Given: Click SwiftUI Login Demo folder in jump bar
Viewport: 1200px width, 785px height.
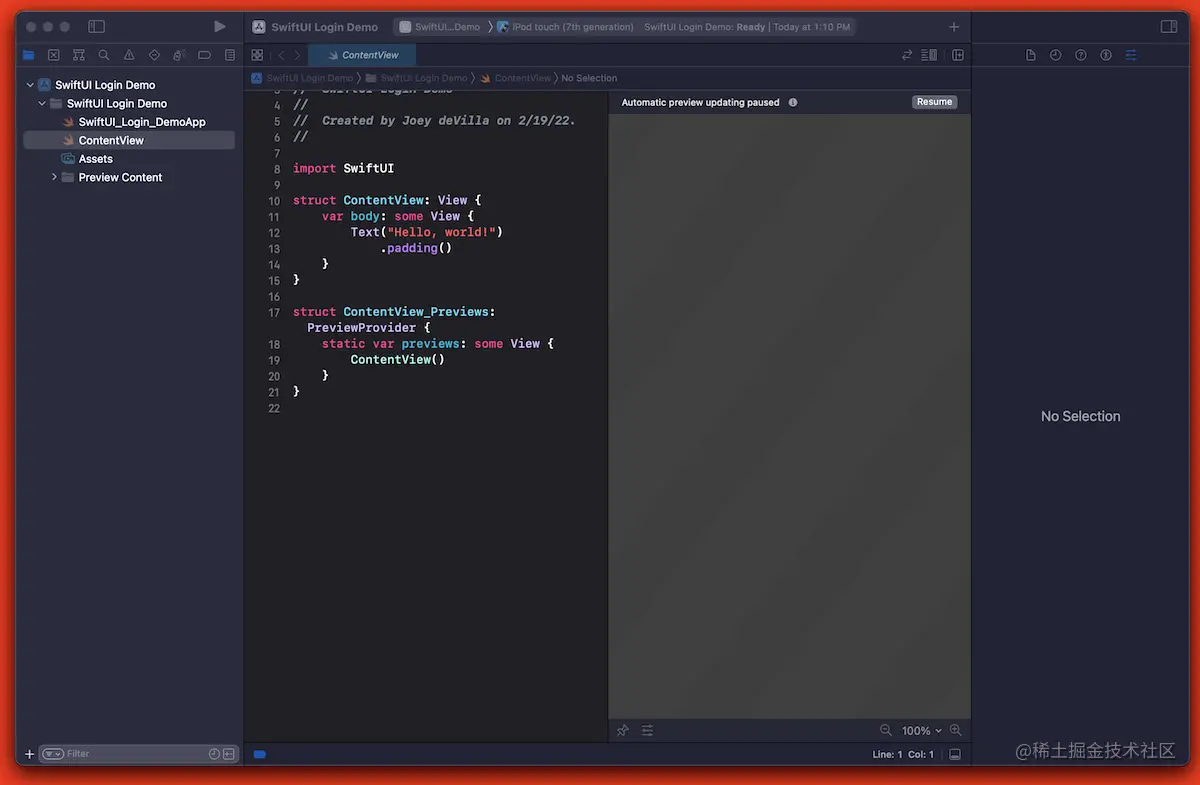Looking at the screenshot, I should [417, 78].
